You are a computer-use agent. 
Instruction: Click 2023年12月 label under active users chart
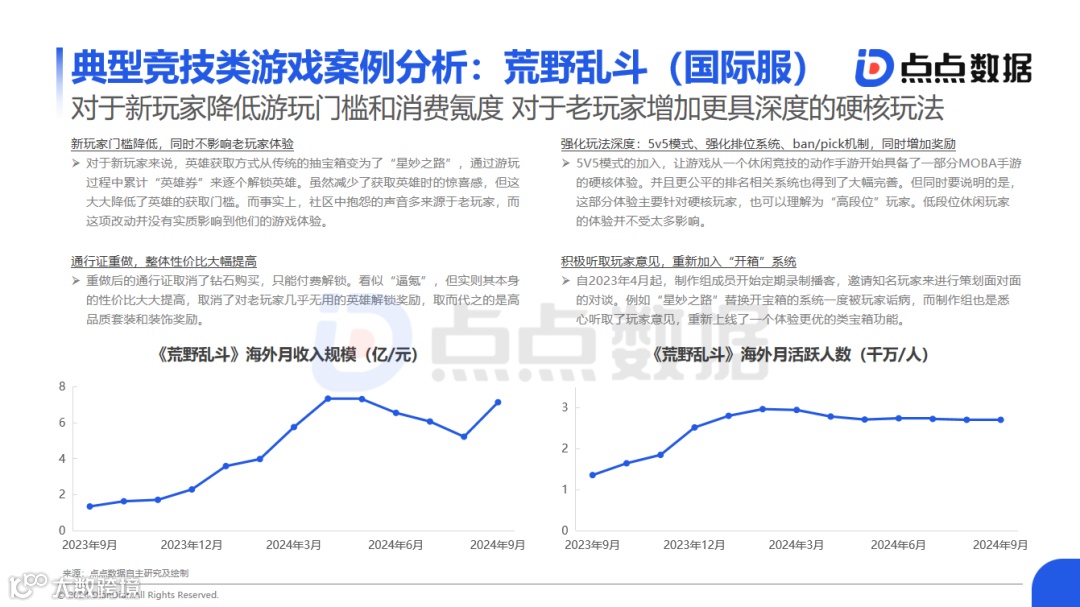tap(694, 545)
